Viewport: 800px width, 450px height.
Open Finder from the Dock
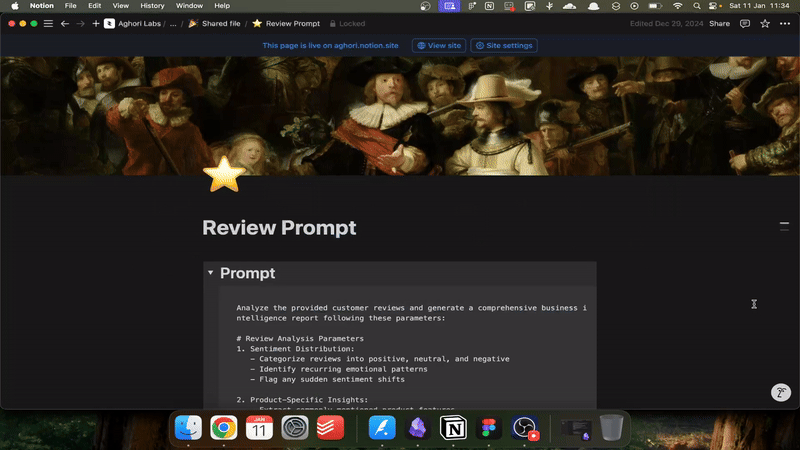click(188, 428)
